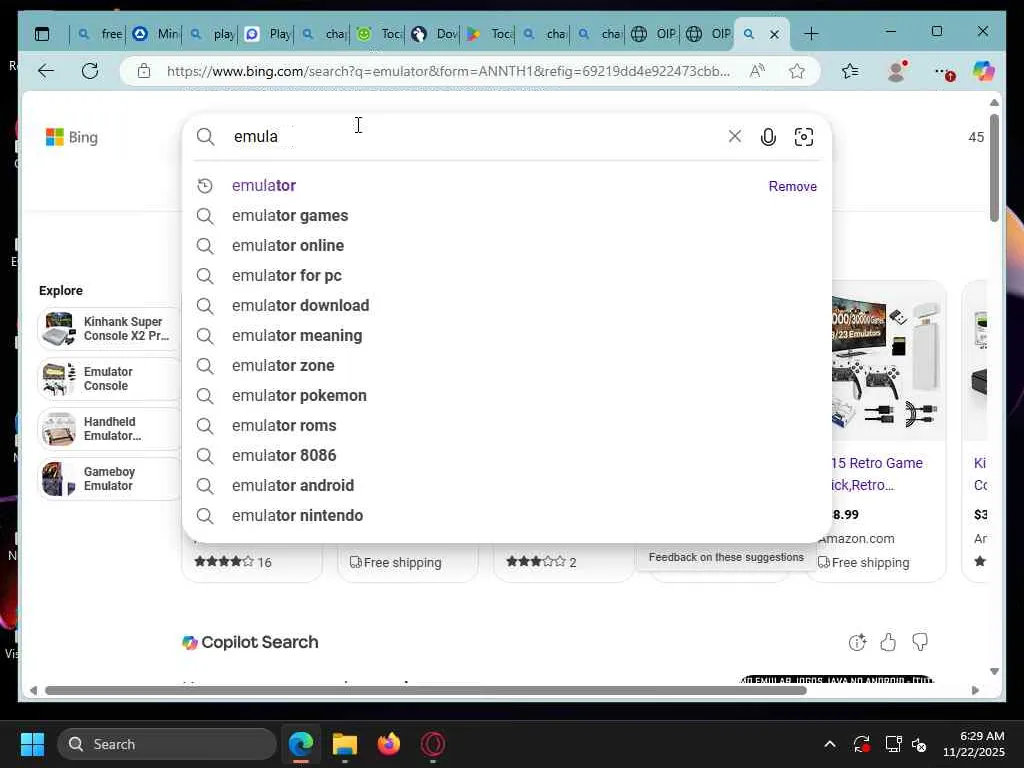Launch Opera from the taskbar
The image size is (1024, 768).
(433, 744)
